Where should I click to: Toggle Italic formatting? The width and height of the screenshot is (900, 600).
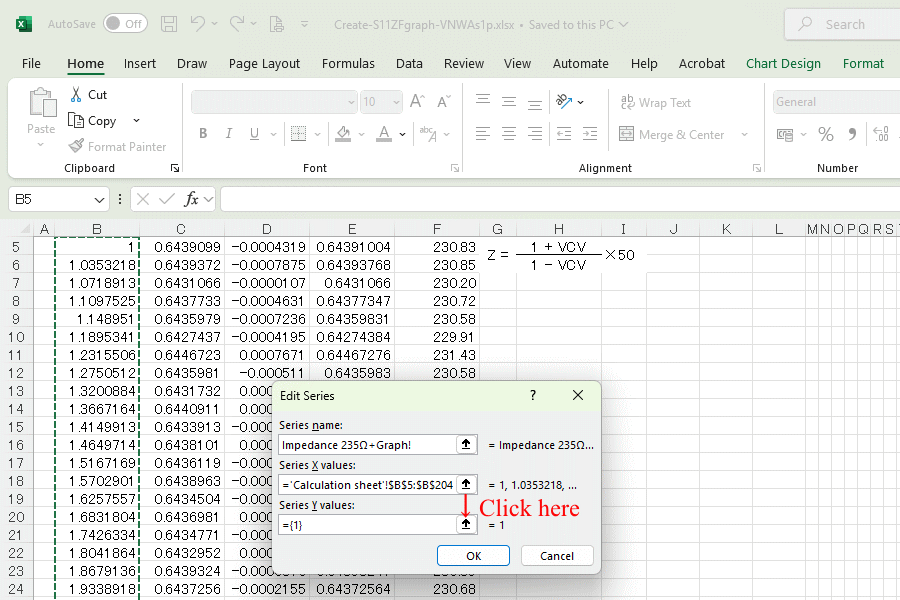click(228, 134)
